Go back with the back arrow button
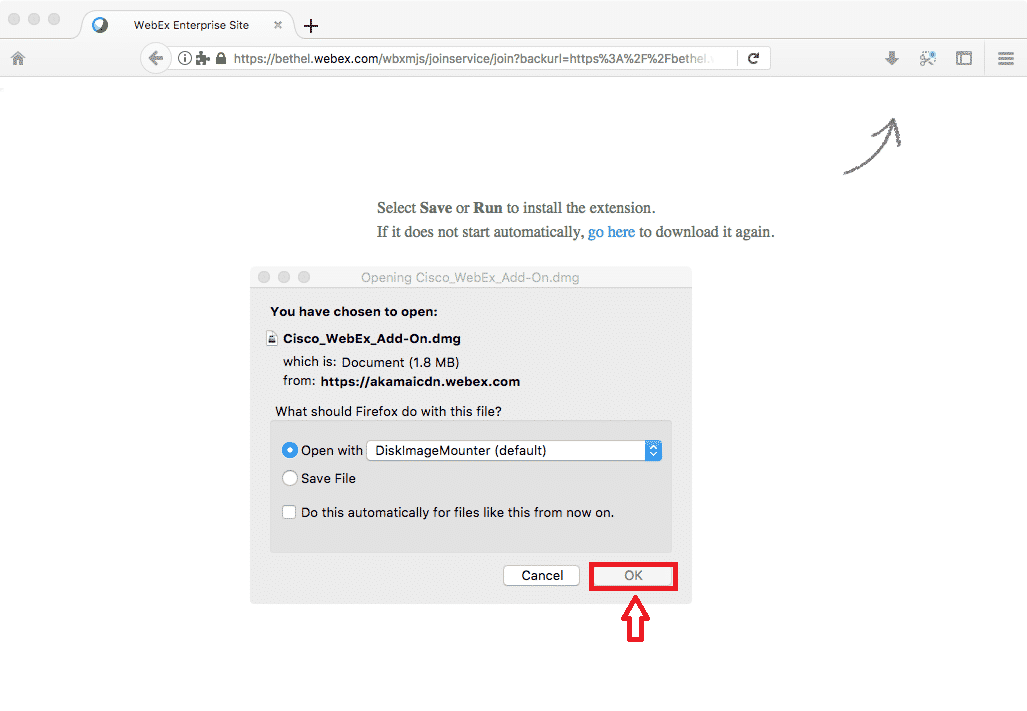This screenshot has height=711, width=1027. coord(155,58)
